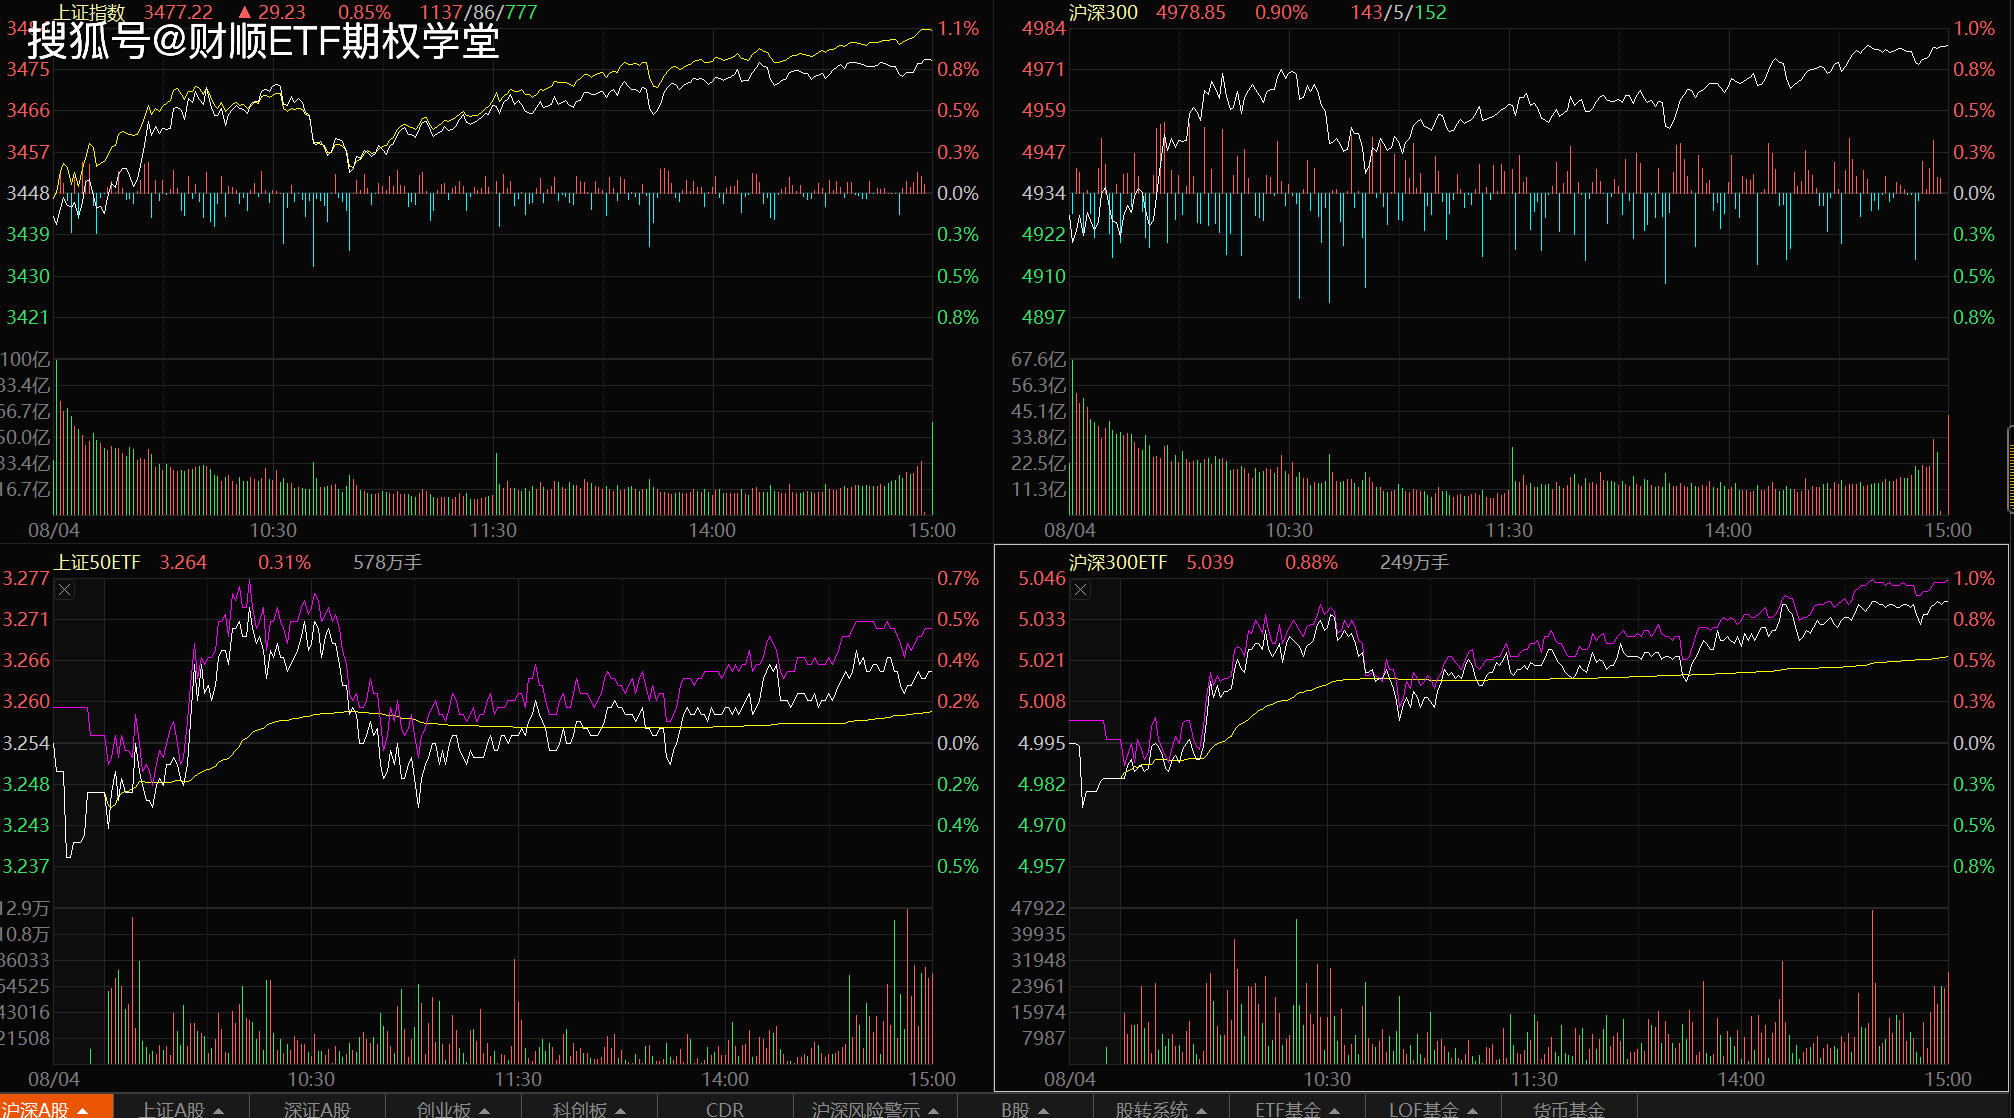Select the 上证50ETF panel title

(x=98, y=562)
